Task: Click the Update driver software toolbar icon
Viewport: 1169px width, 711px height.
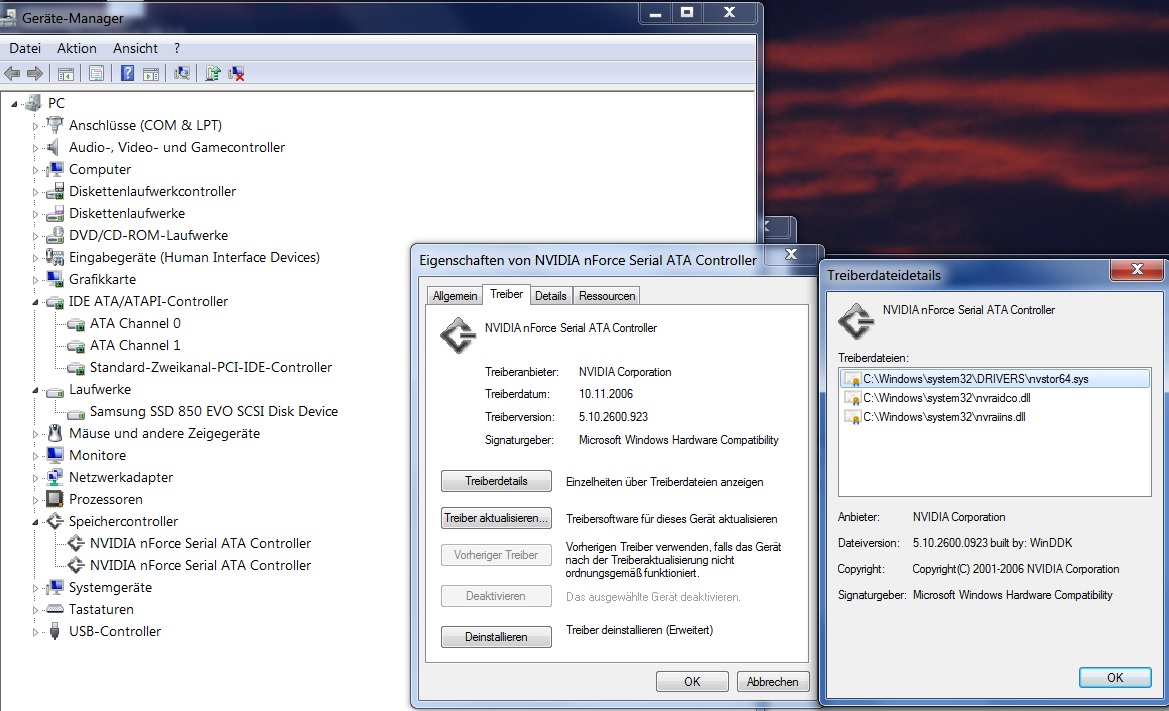Action: click(213, 73)
